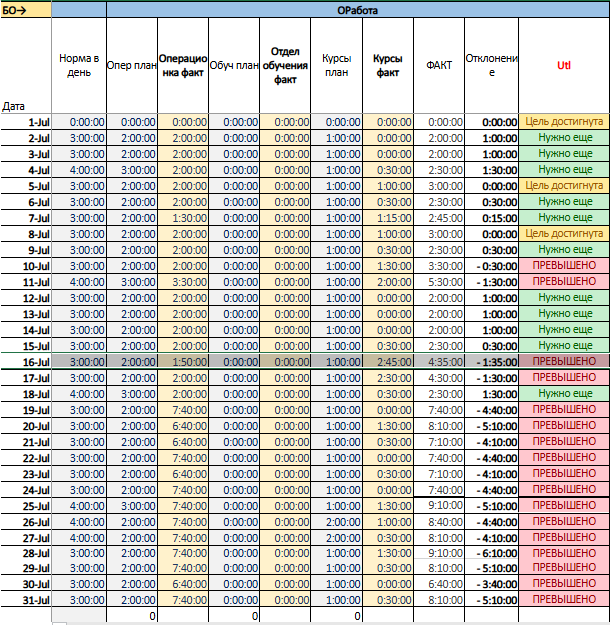Click the red Utl header cell
This screenshot has height=625, width=610.
coord(564,66)
